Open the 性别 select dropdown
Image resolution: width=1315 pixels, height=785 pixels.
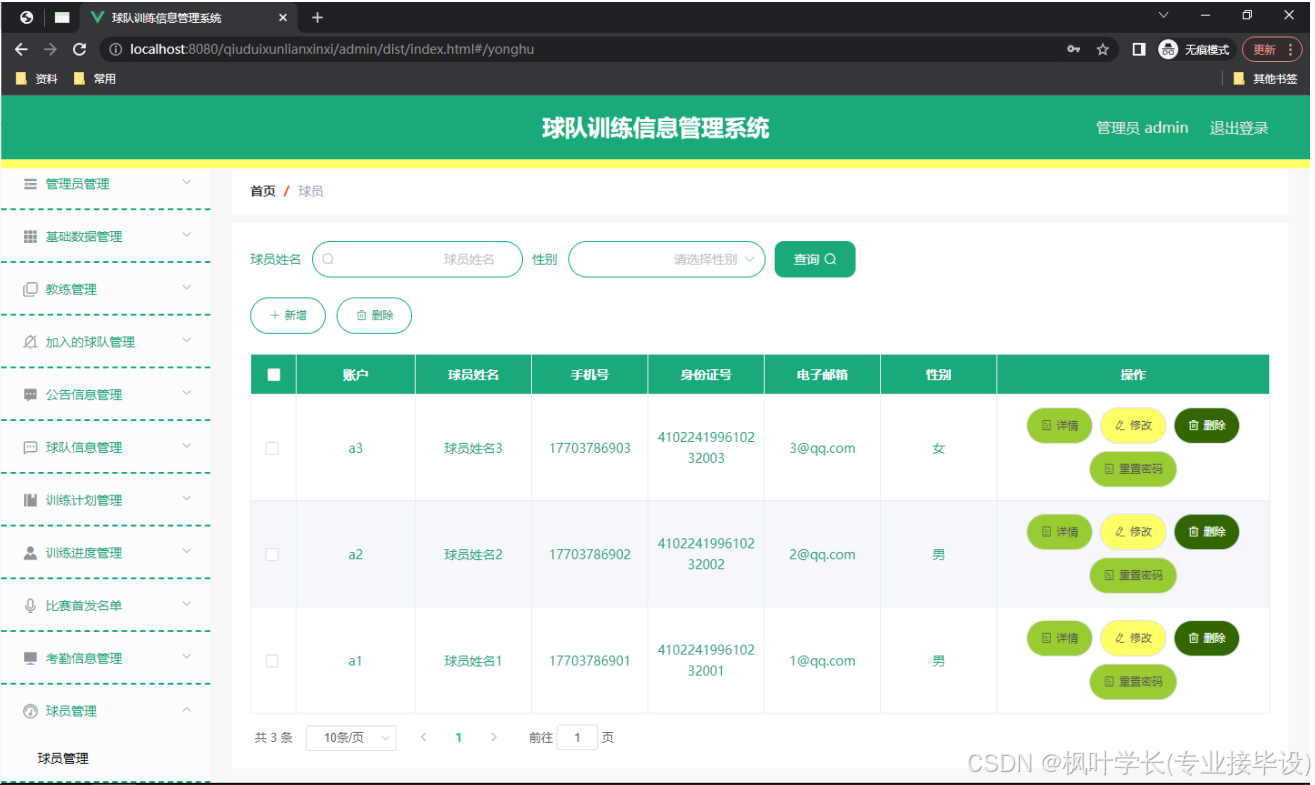pyautogui.click(x=667, y=259)
